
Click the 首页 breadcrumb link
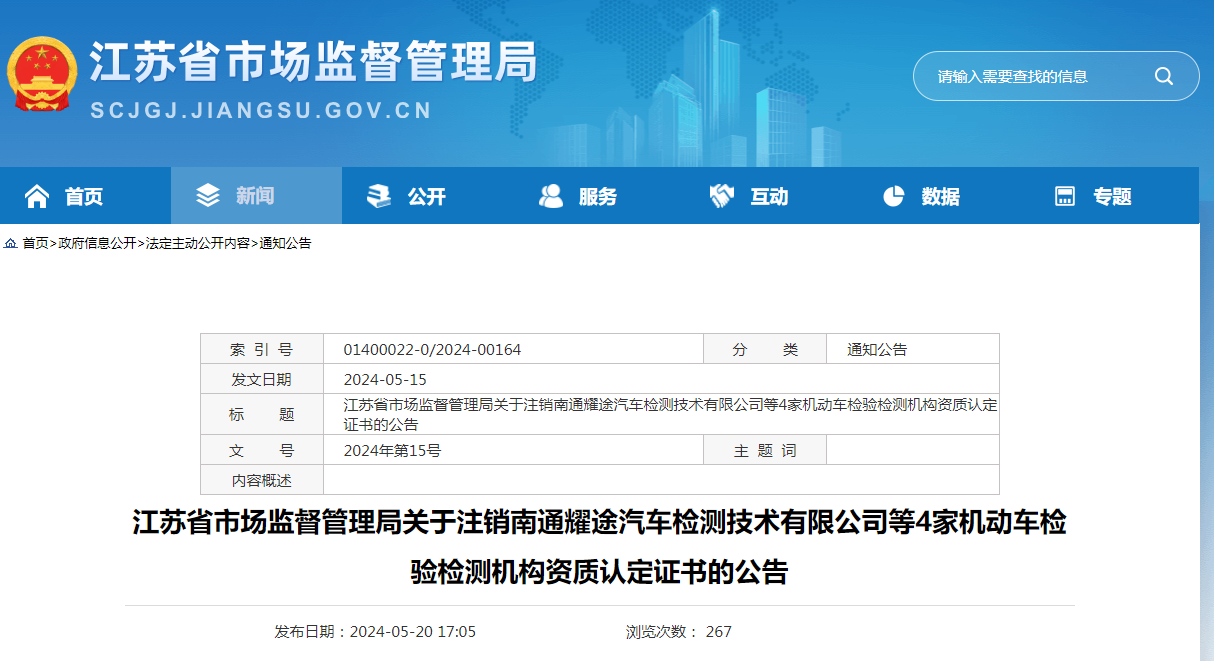tap(35, 243)
